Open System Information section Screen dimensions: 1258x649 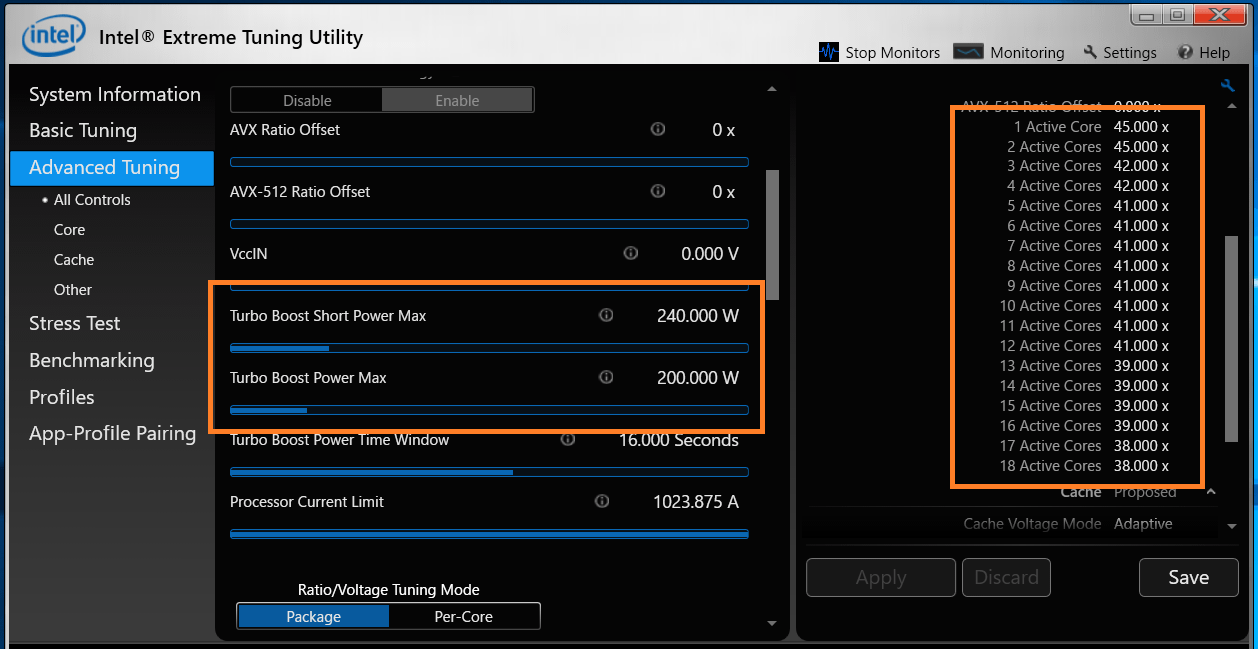(115, 94)
